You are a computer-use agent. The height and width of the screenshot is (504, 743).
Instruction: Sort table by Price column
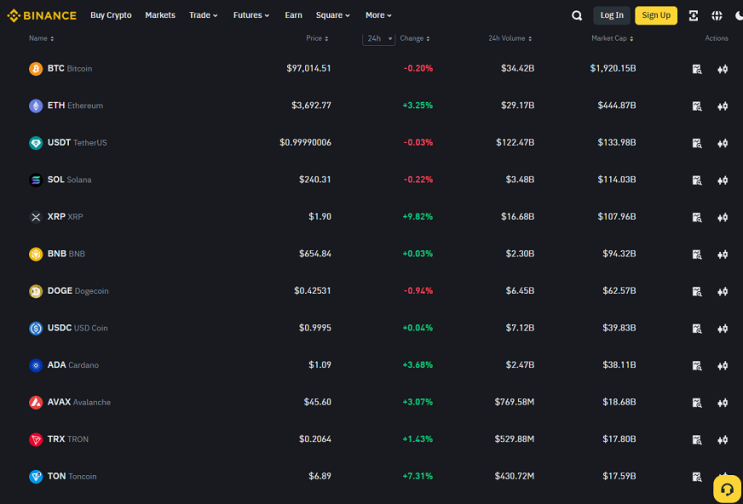[317, 38]
